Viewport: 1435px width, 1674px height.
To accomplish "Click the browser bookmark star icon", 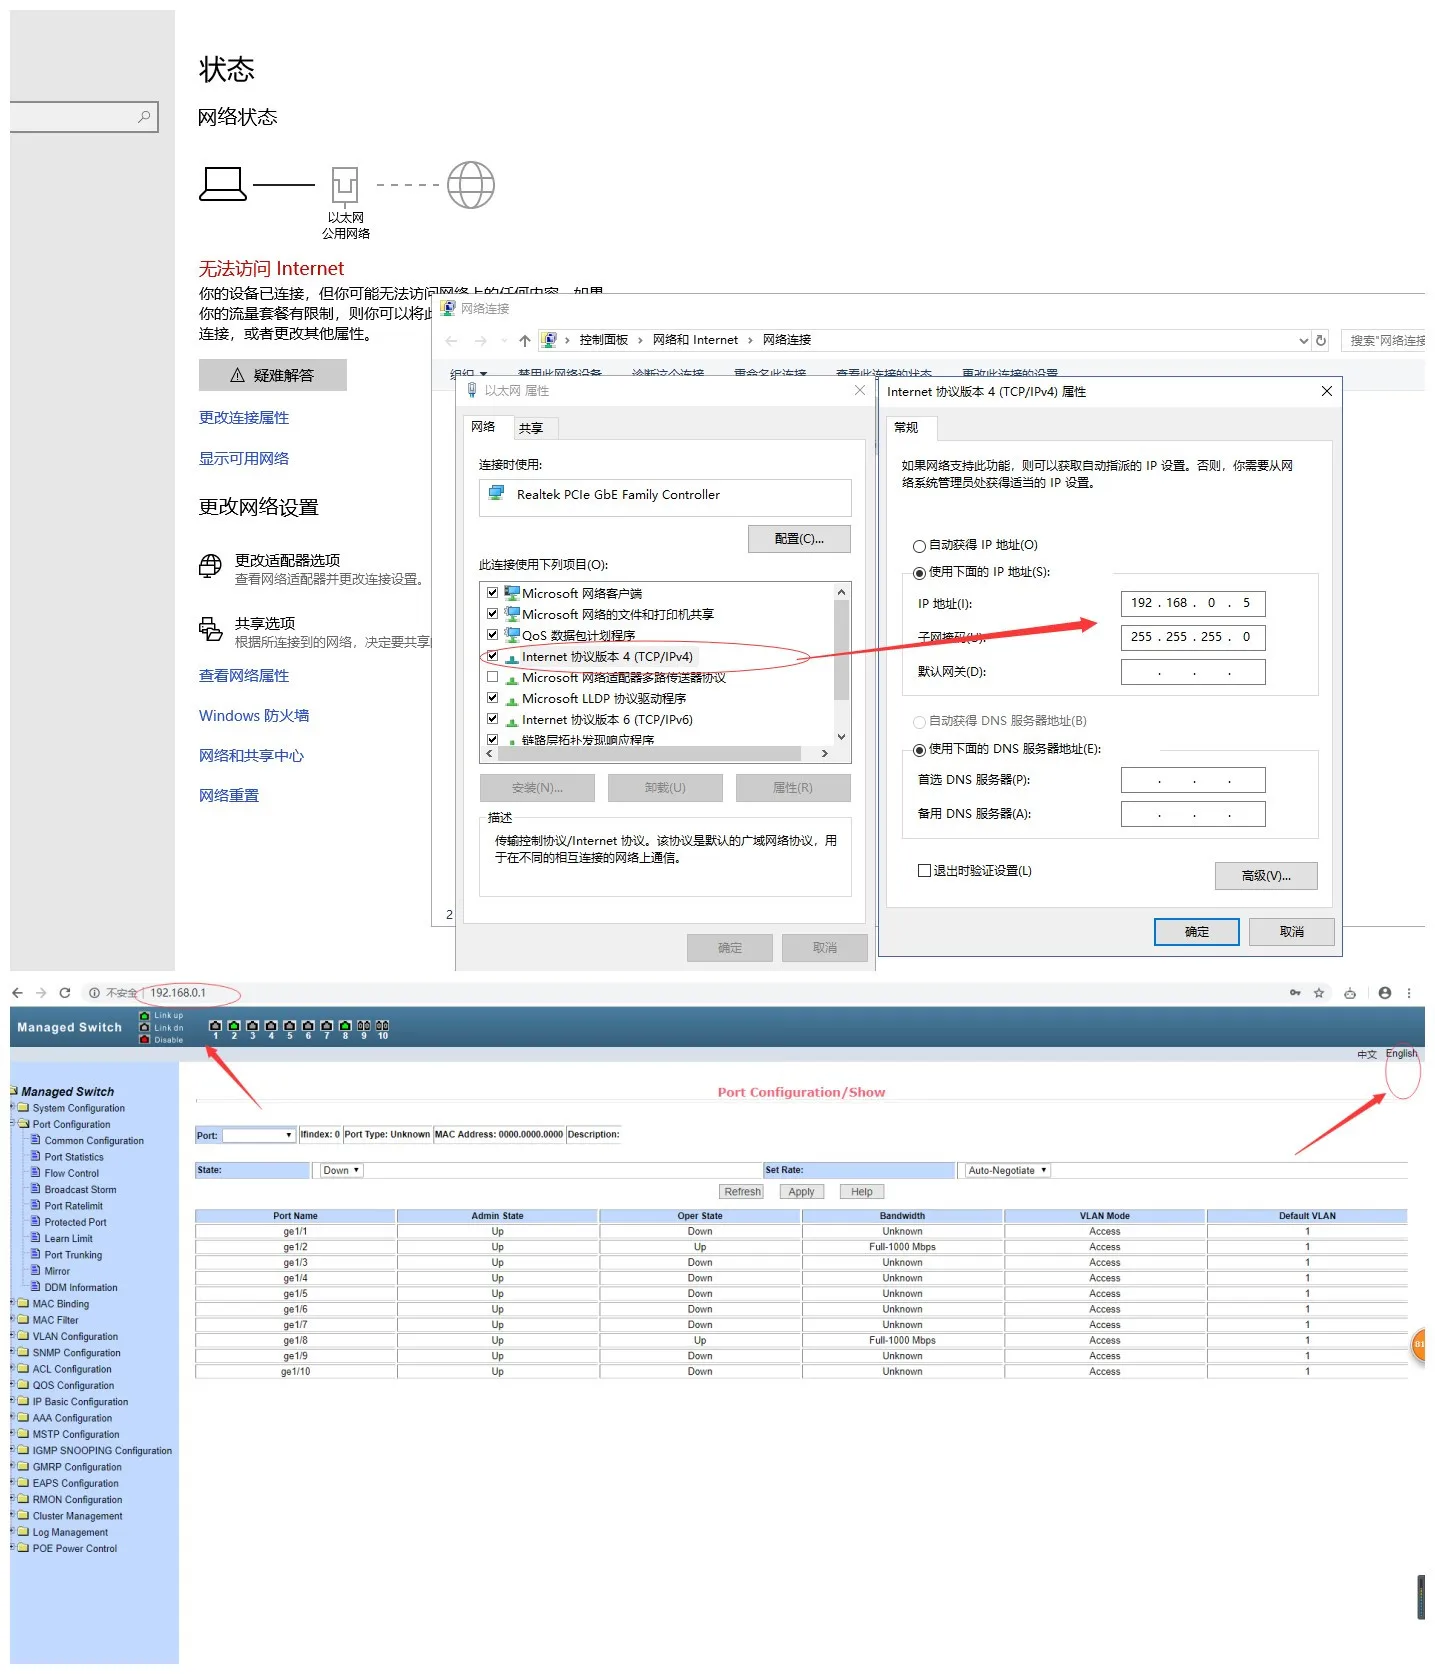I will coord(1319,993).
